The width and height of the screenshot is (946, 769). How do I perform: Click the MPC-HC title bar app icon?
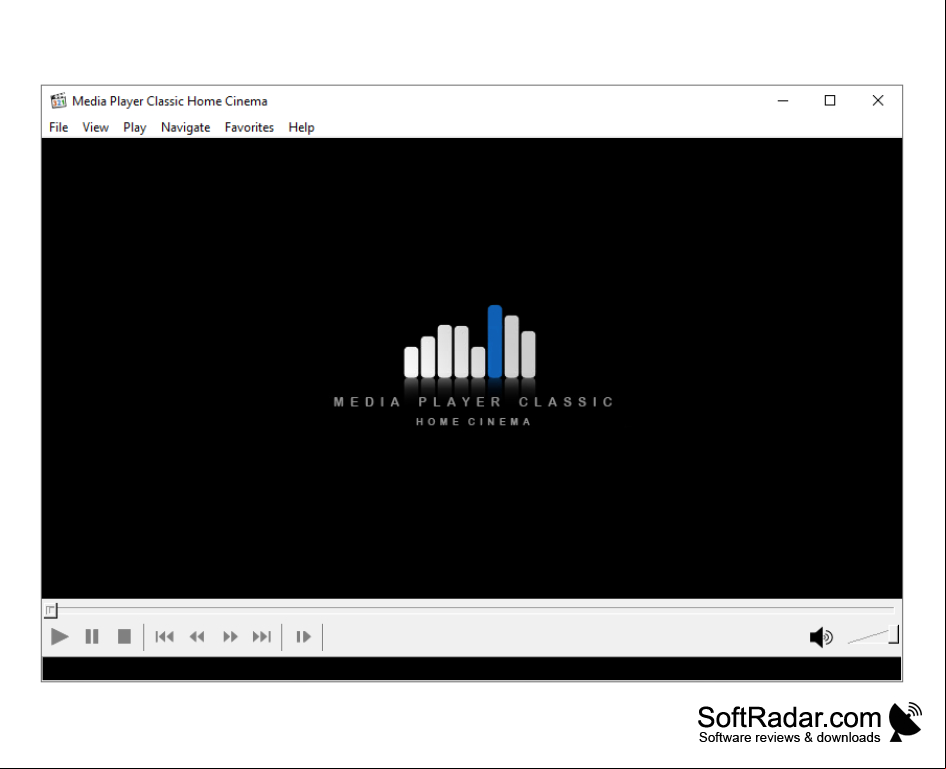click(58, 101)
